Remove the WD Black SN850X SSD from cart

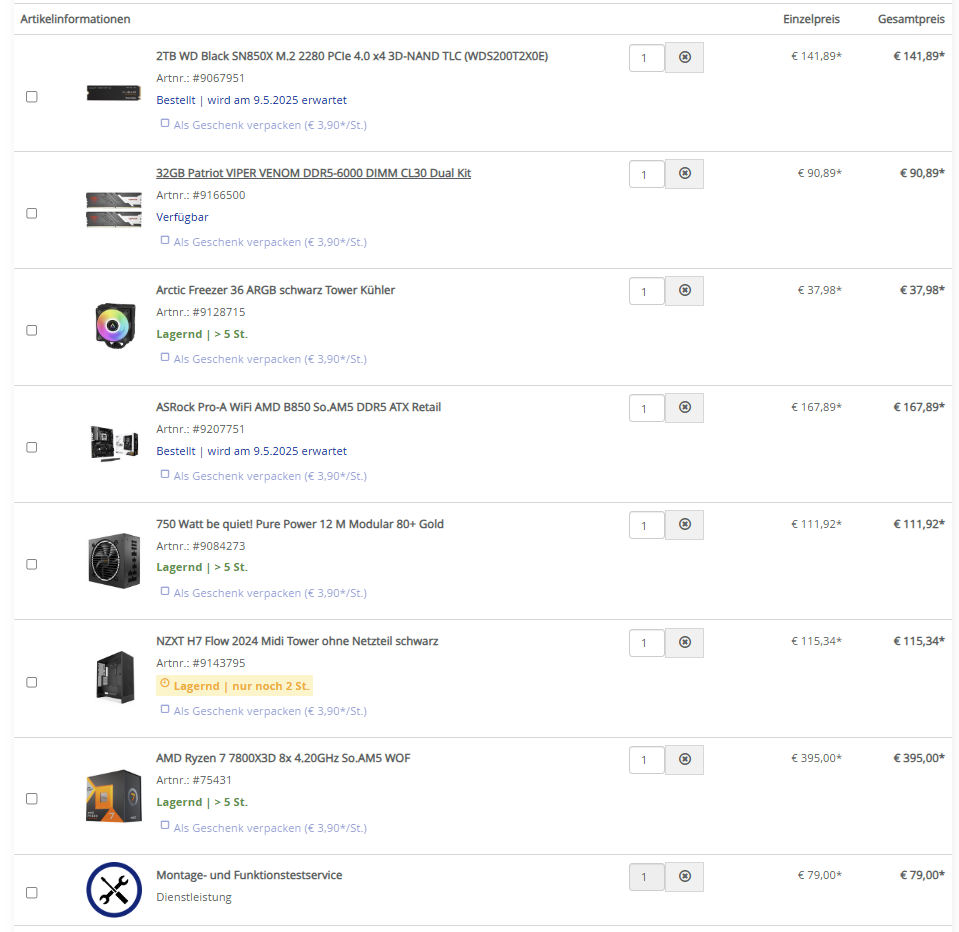pyautogui.click(x=684, y=57)
